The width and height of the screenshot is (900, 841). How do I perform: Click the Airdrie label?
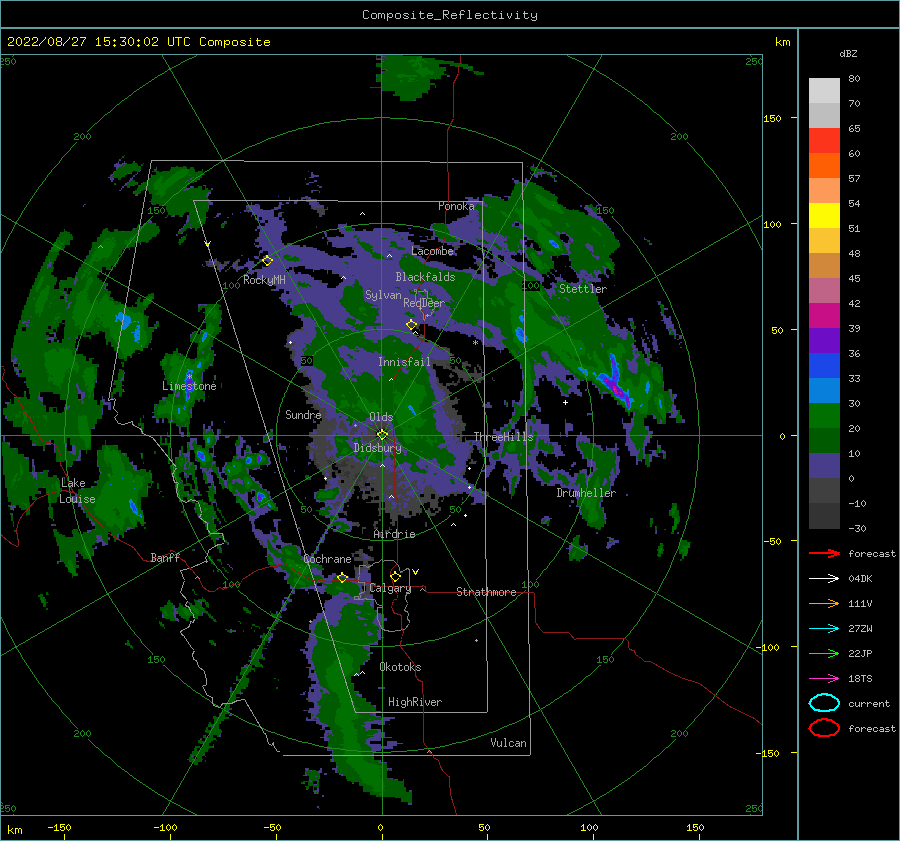point(394,534)
